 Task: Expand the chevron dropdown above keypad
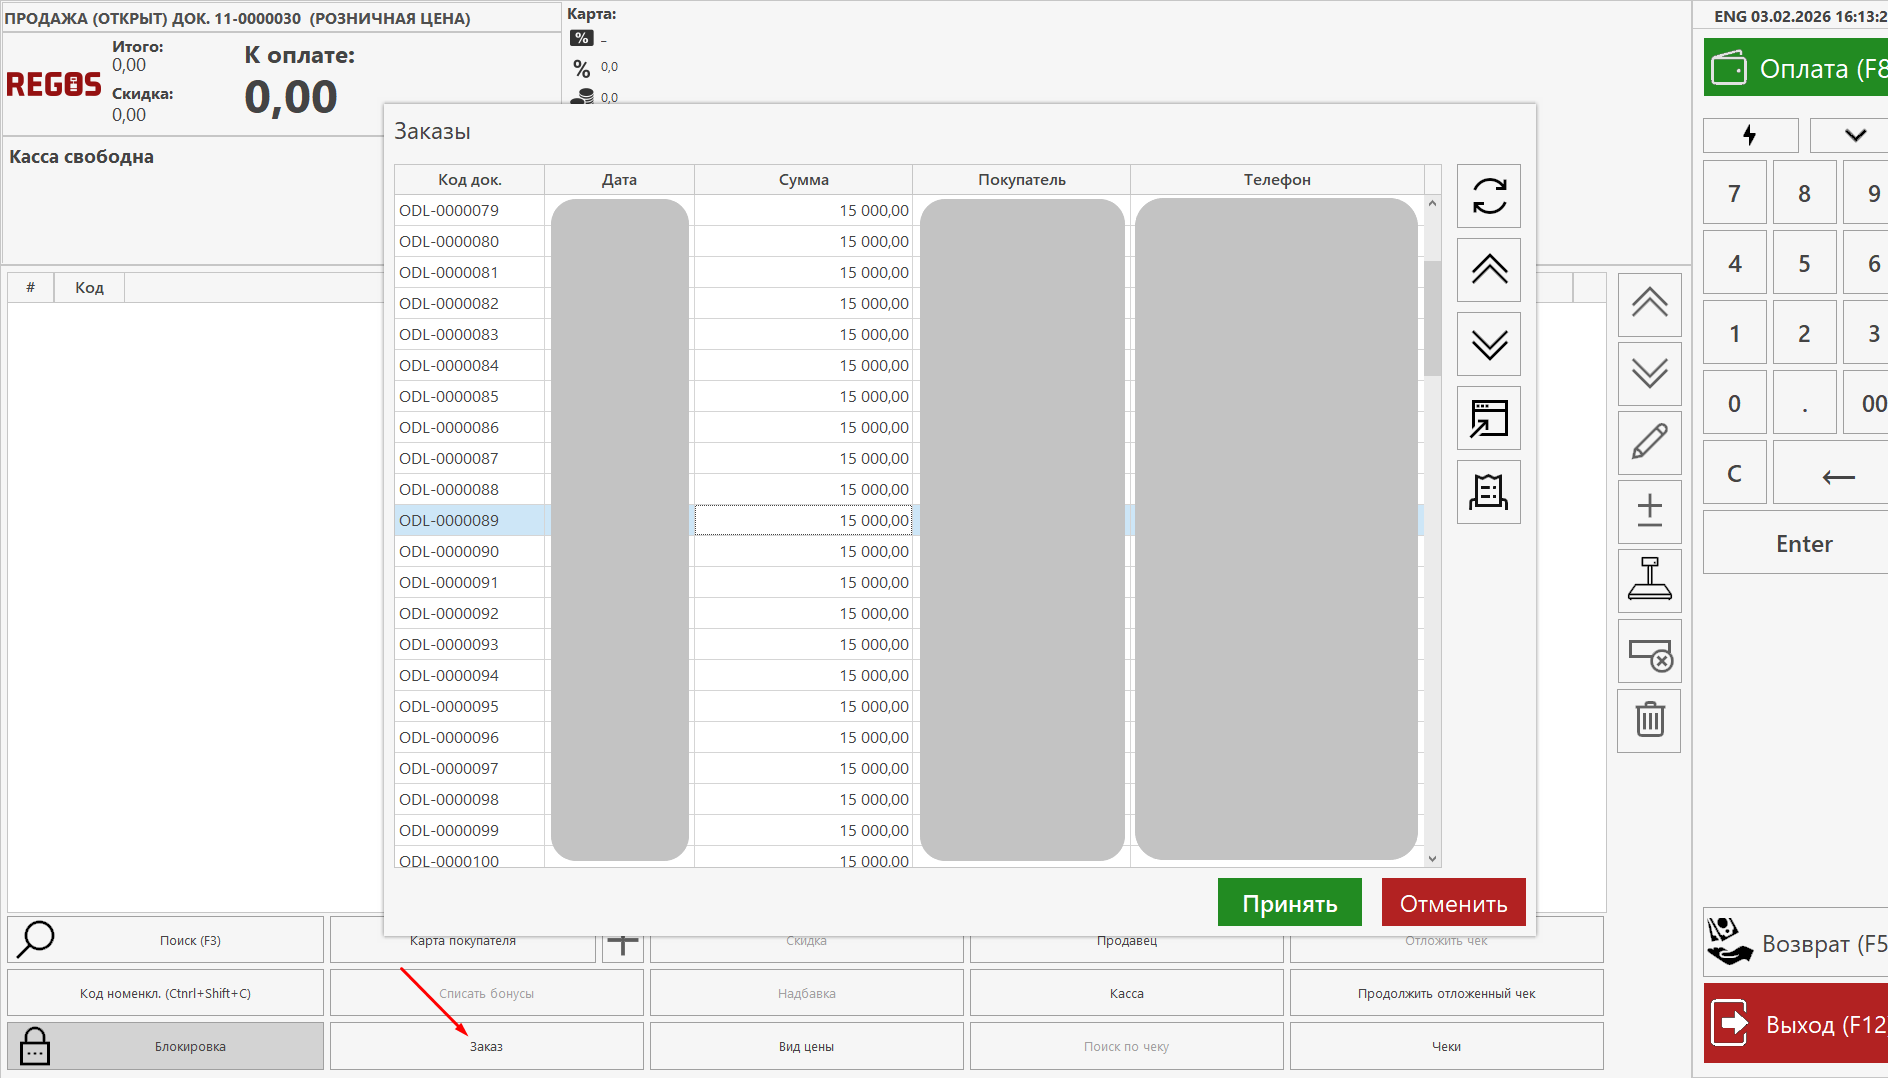click(1854, 135)
